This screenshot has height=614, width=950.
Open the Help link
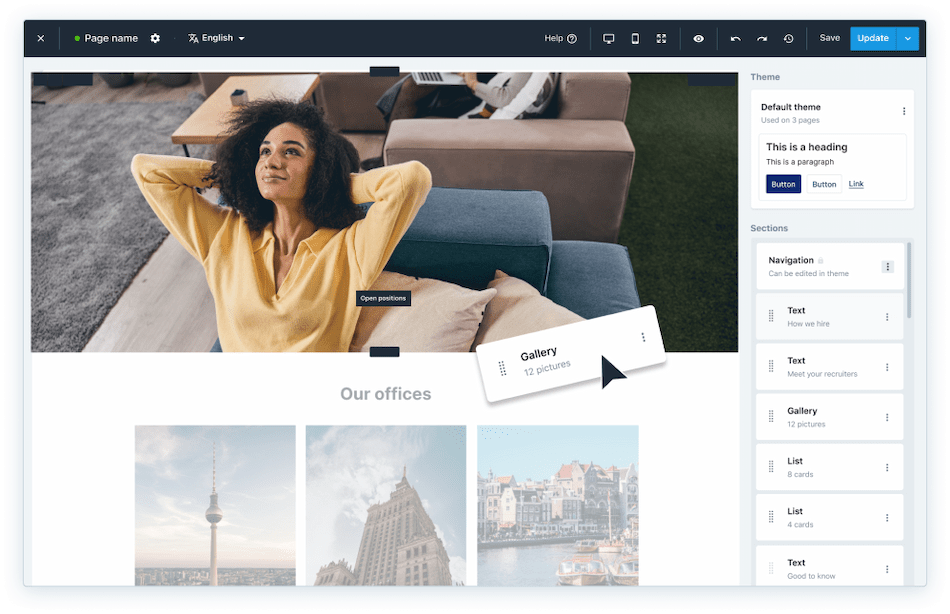point(560,38)
